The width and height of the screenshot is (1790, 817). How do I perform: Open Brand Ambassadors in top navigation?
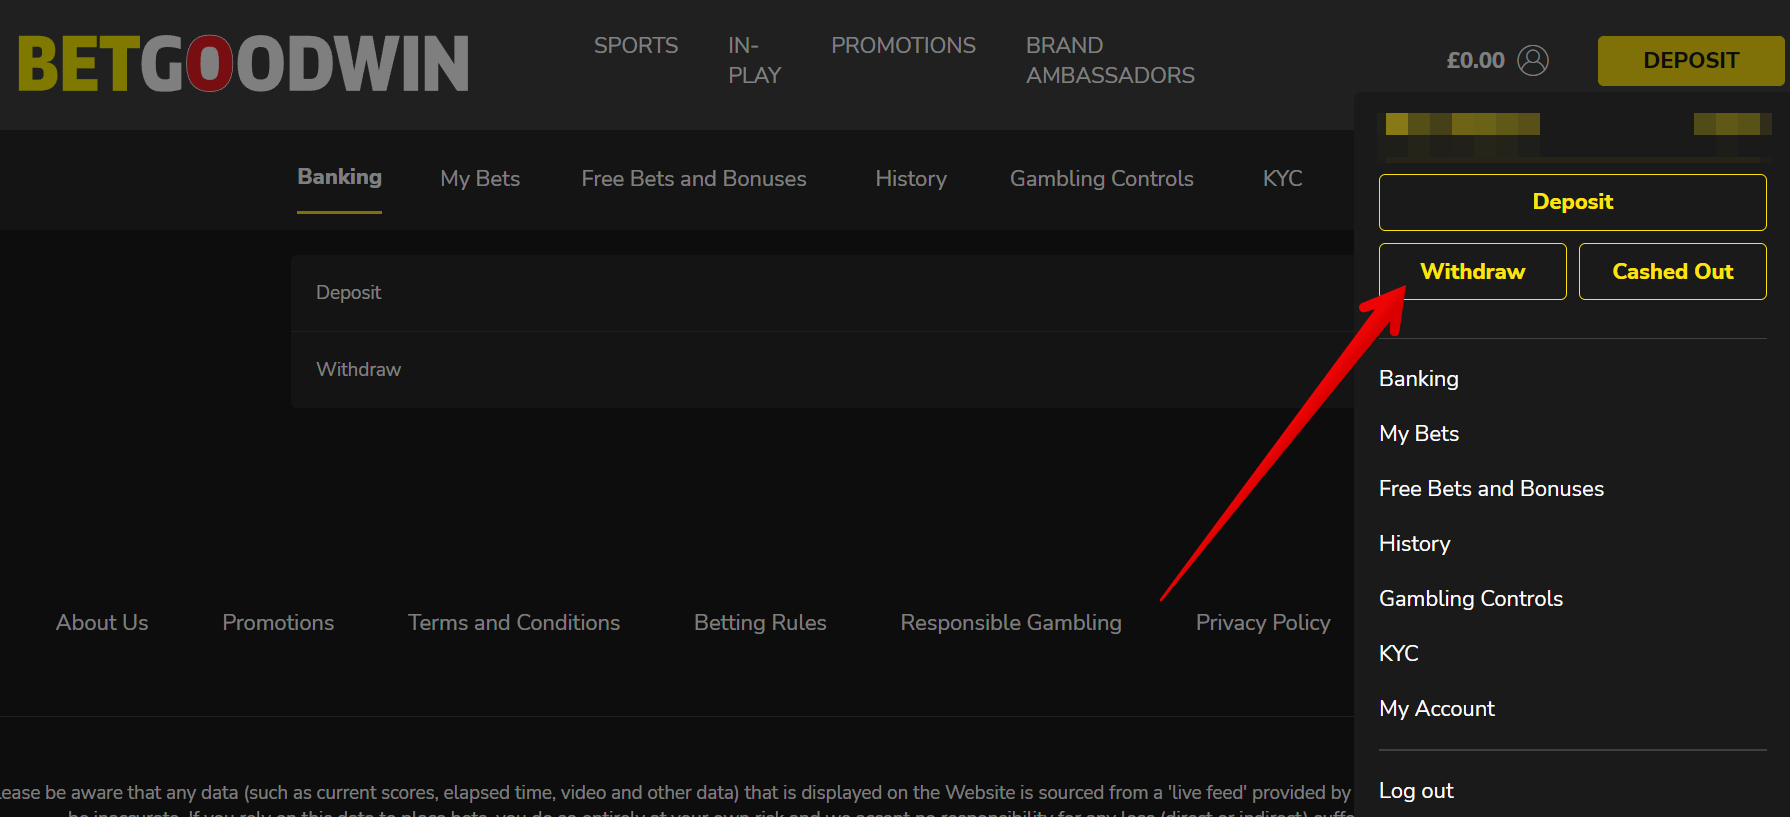[x=1110, y=60]
